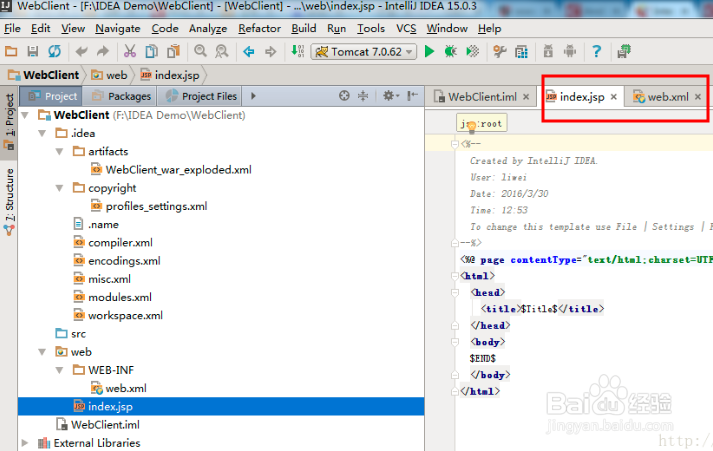713x451 pixels.
Task: Open the Navigate menu
Action: click(x=118, y=29)
